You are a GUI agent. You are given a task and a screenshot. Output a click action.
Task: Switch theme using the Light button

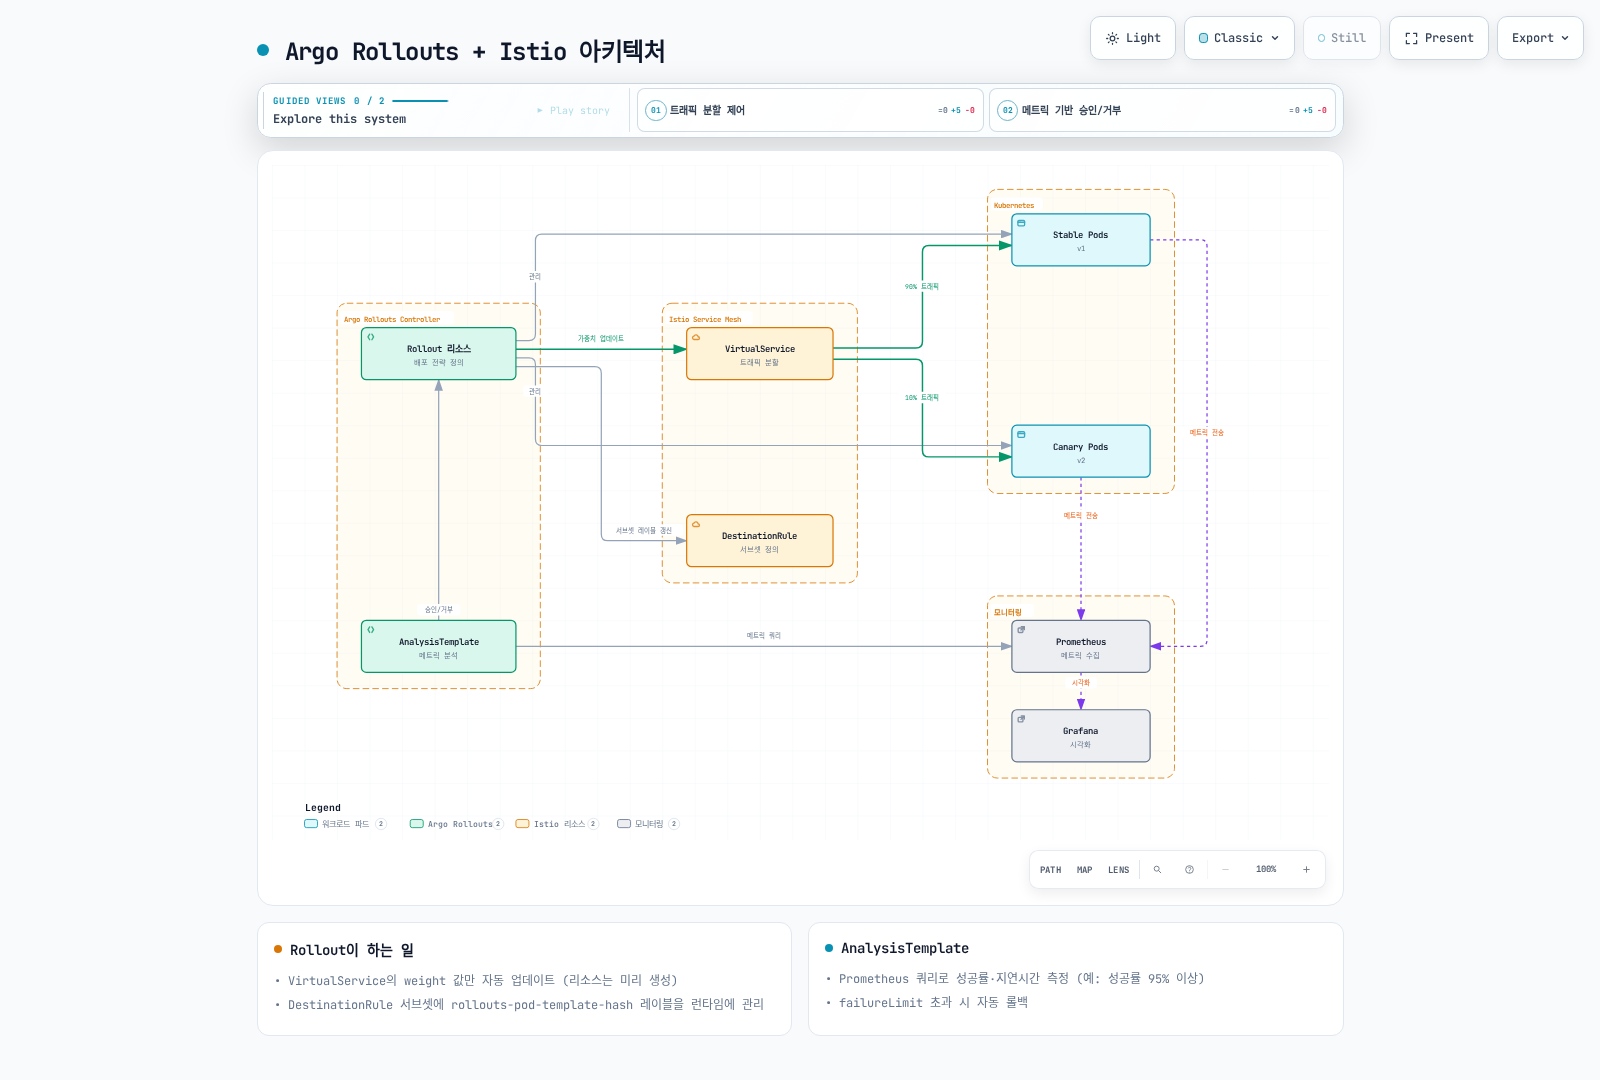point(1133,38)
